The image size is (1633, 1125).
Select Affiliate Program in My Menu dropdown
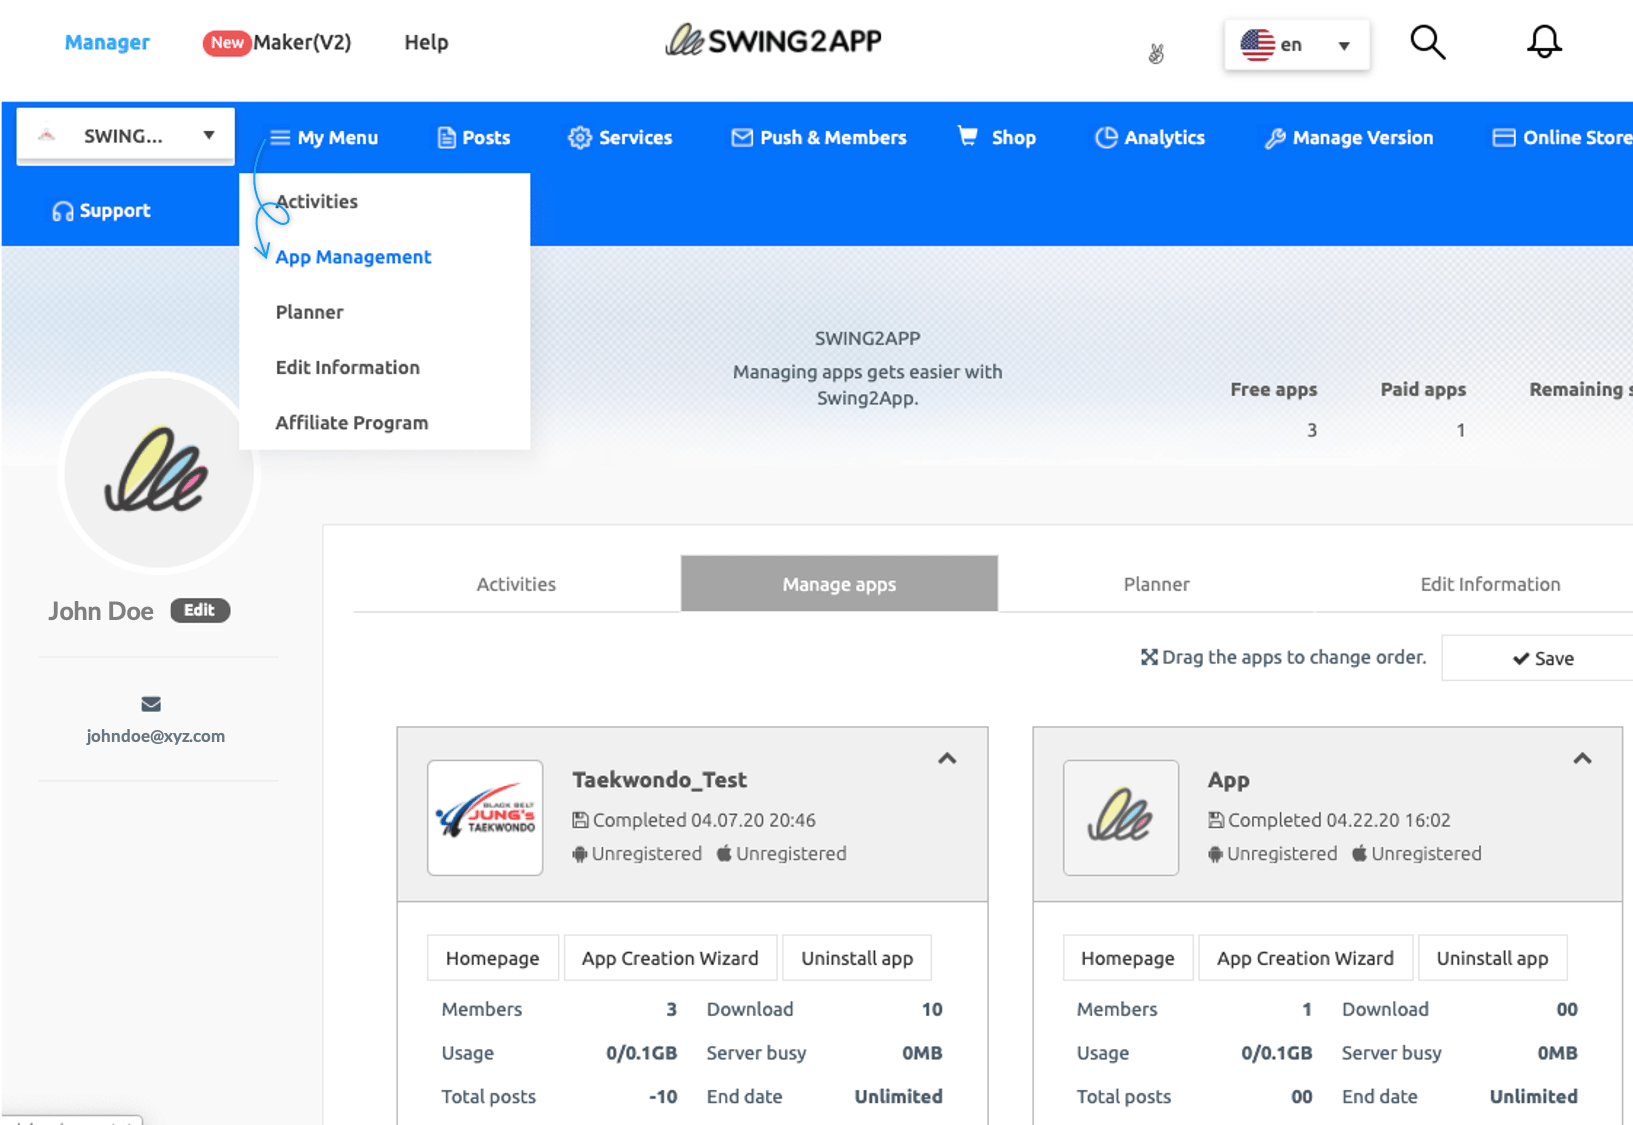pyautogui.click(x=351, y=423)
